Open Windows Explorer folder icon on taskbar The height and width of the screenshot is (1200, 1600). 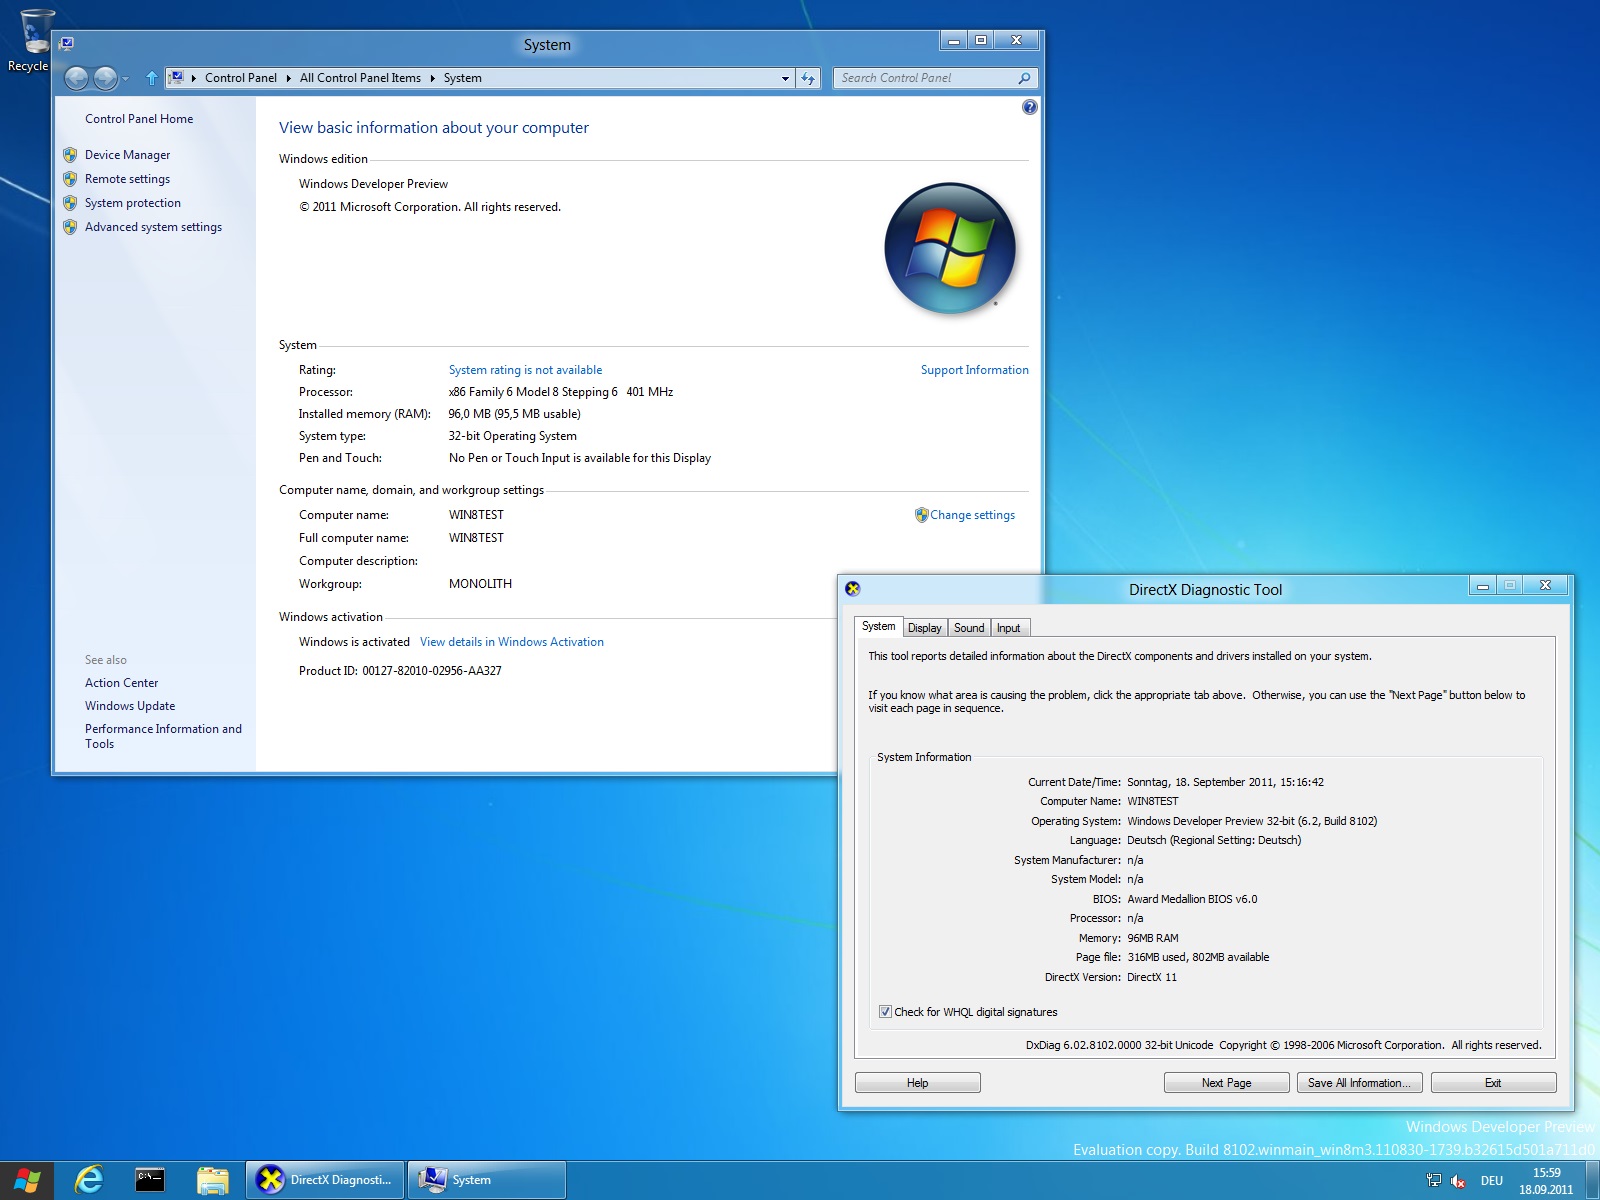coord(212,1180)
